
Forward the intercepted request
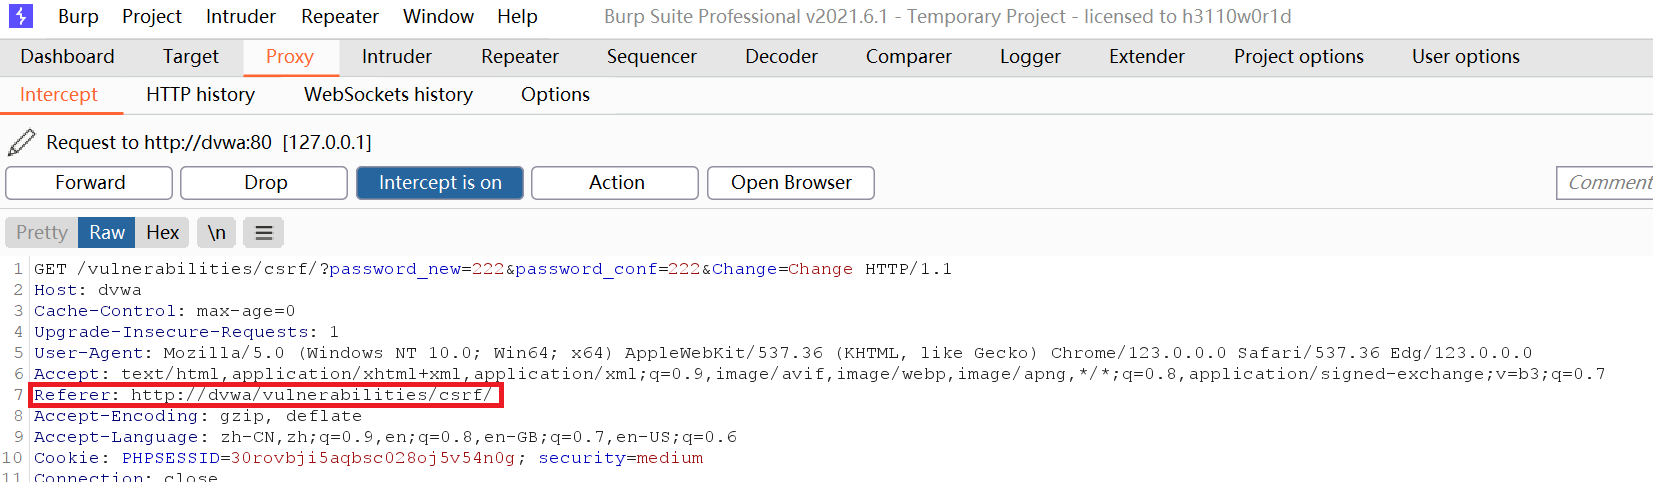point(90,183)
